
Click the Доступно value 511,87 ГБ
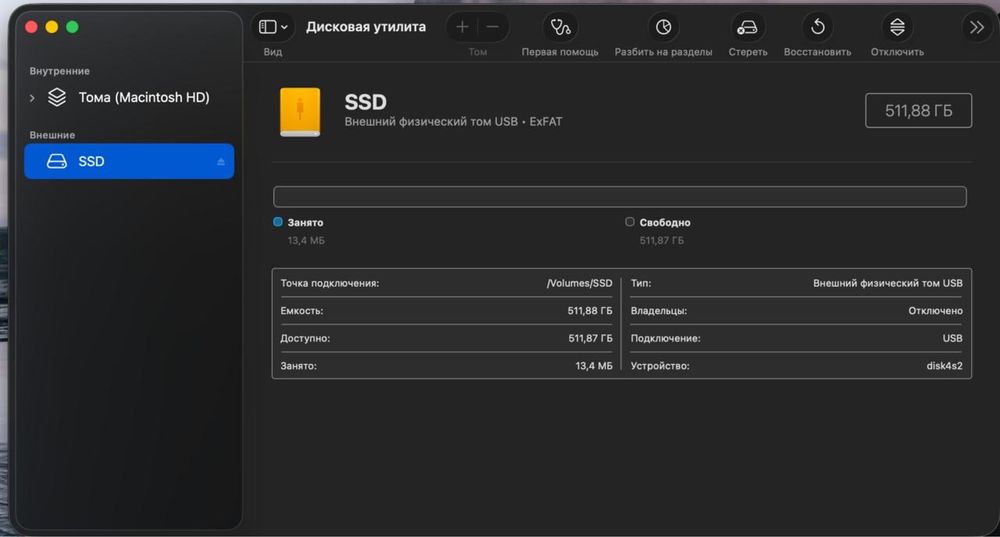[x=590, y=338]
